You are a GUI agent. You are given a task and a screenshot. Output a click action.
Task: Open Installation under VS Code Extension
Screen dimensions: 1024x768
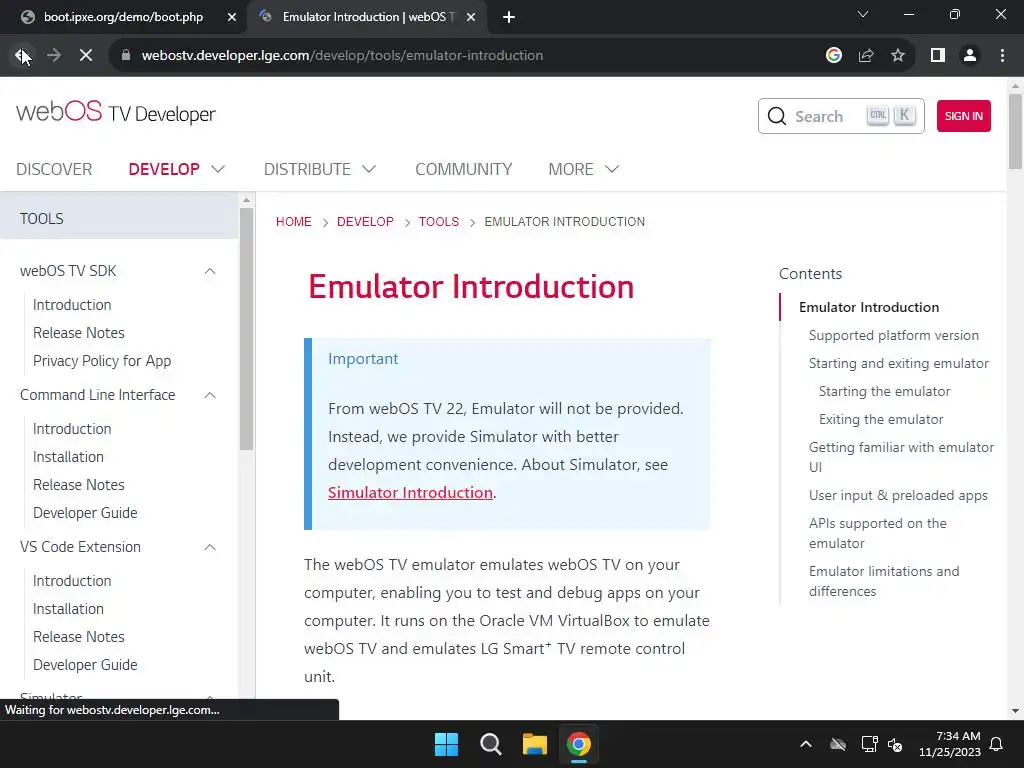[68, 609]
